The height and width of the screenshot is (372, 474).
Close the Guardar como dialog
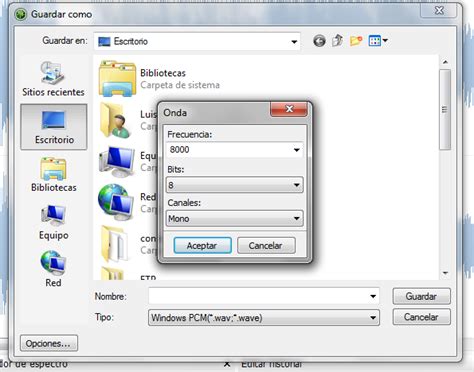[x=439, y=11]
